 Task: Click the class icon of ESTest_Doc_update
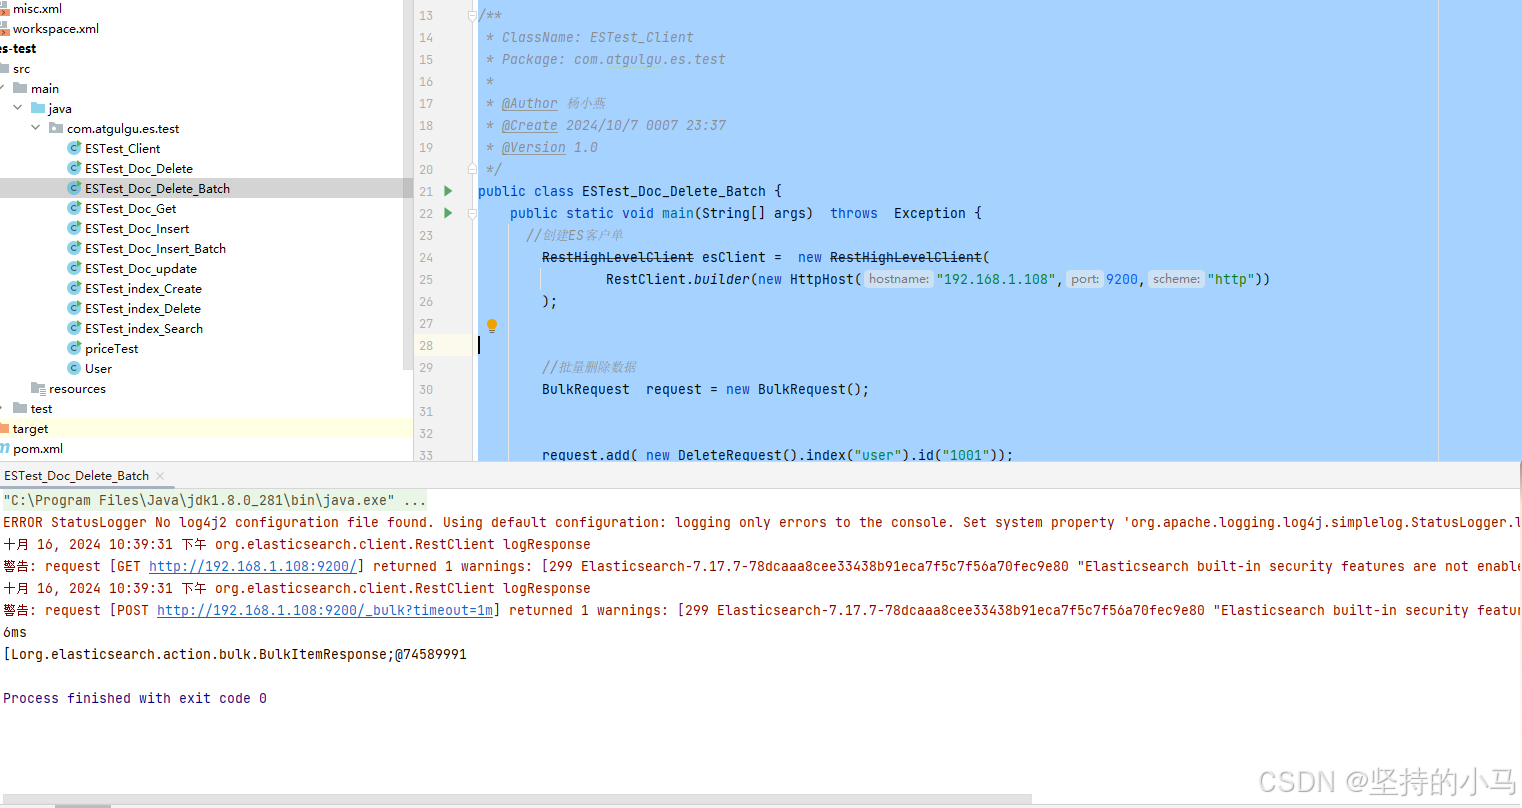(74, 268)
